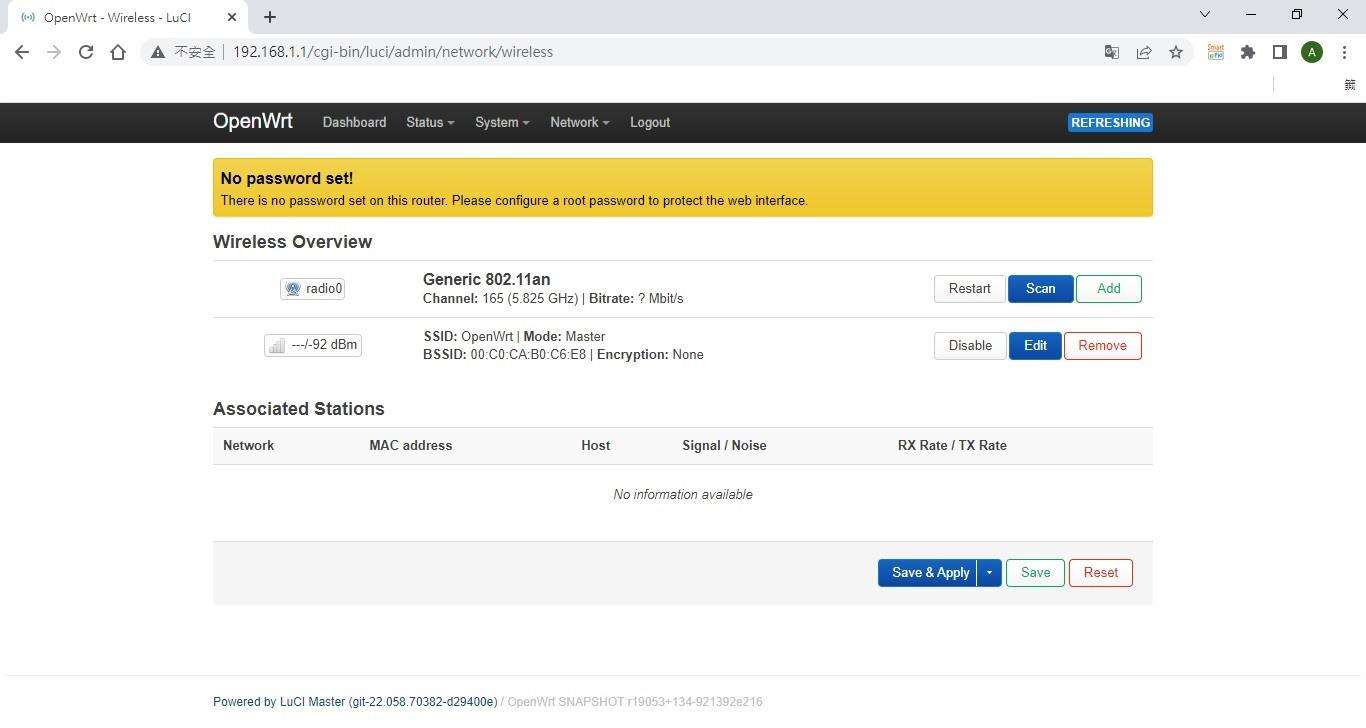Click the Smart extension icon
Viewport: 1366px width, 728px height.
tap(1216, 52)
